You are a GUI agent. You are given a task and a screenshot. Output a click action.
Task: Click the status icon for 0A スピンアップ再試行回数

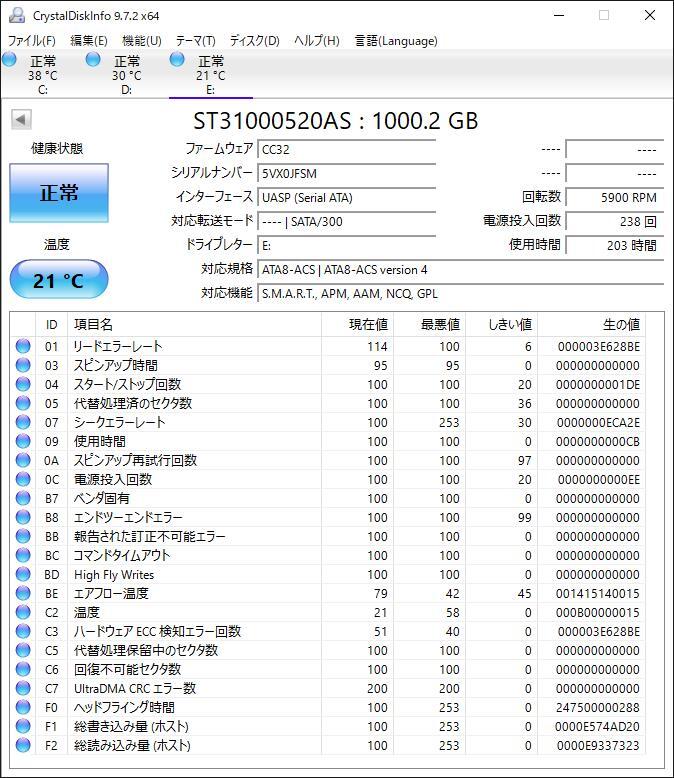(x=23, y=460)
